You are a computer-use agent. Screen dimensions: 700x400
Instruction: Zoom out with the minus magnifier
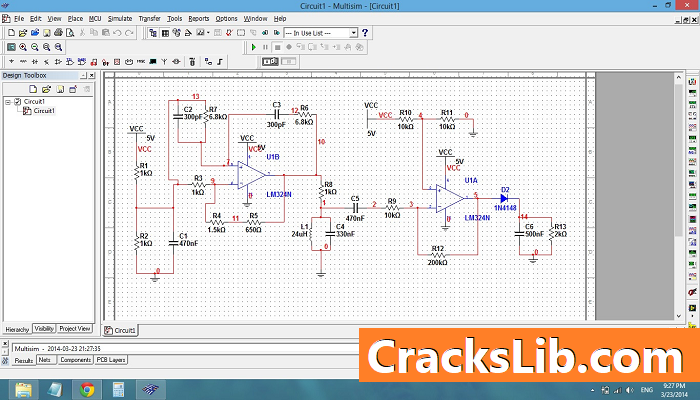35,47
